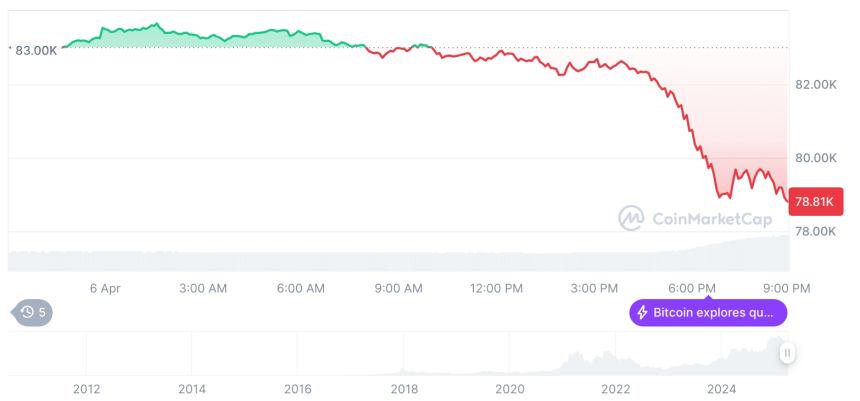
Task: Select 2022 on the history timeline
Action: pos(616,389)
